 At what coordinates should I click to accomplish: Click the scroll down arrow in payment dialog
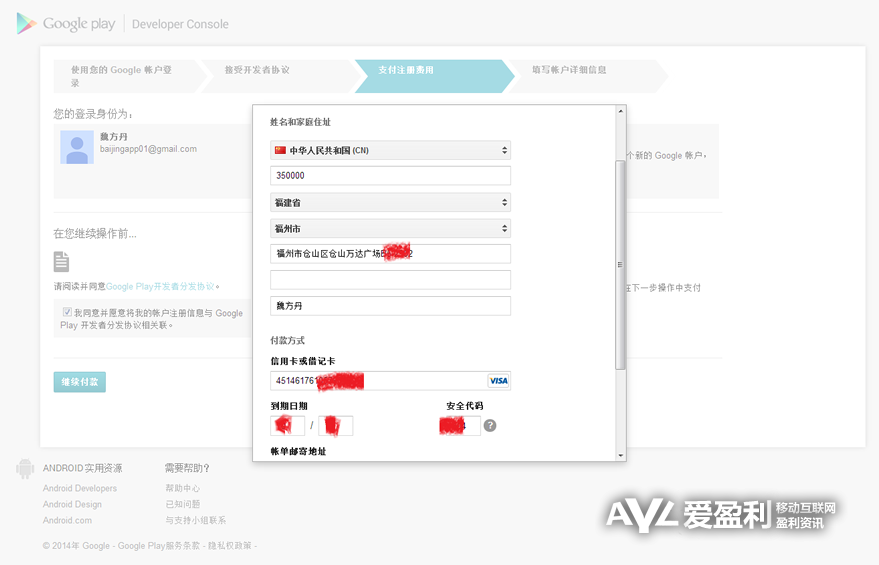coord(620,454)
